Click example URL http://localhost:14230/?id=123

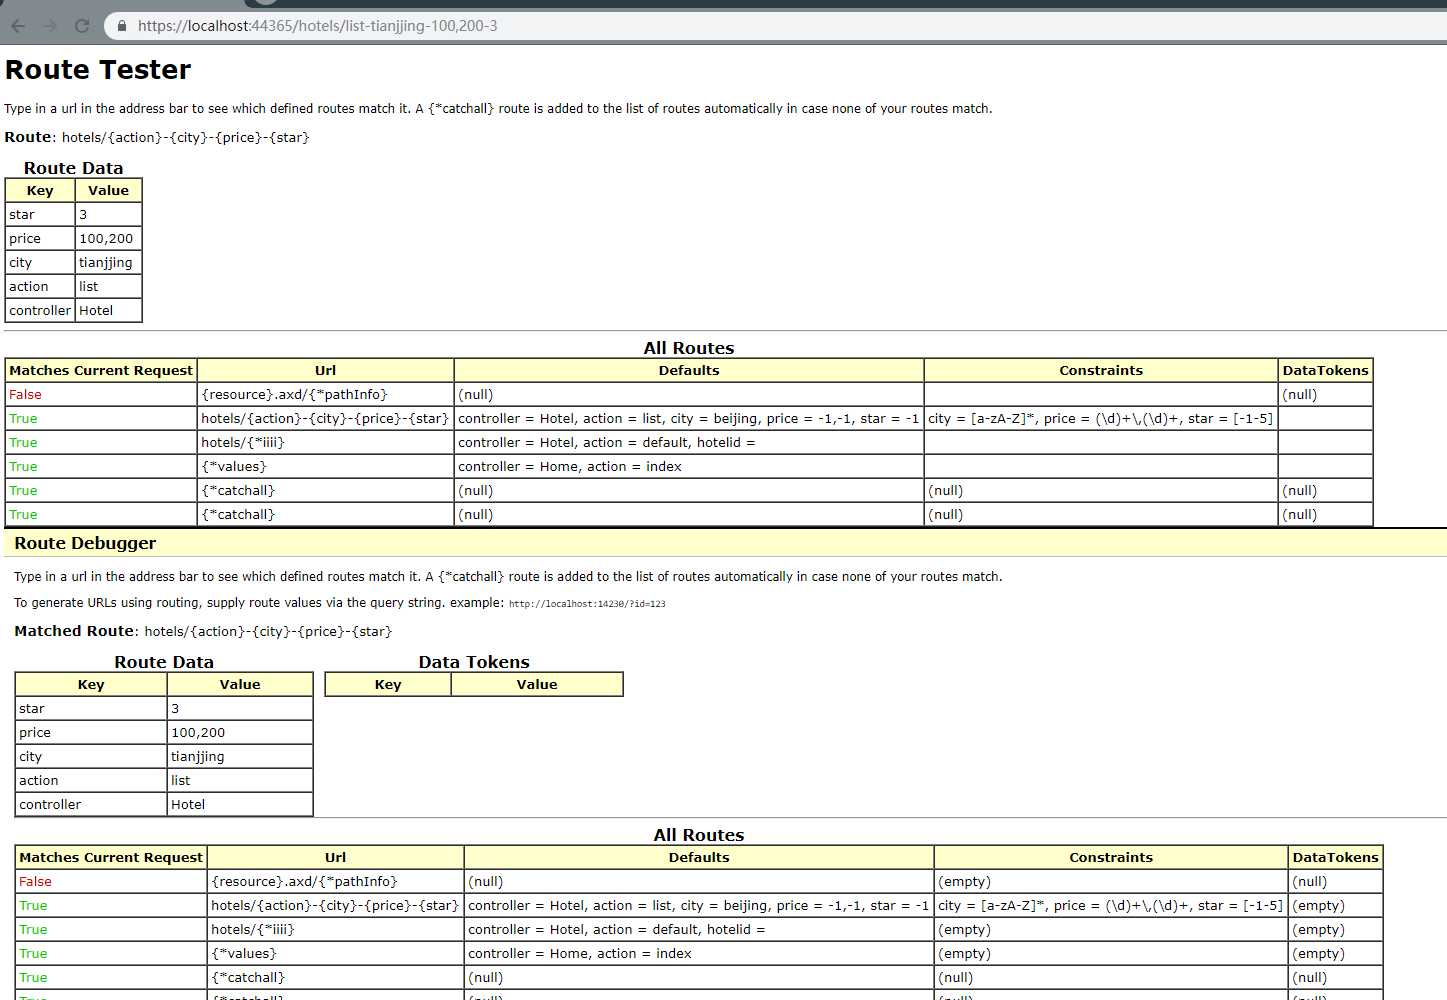point(587,604)
